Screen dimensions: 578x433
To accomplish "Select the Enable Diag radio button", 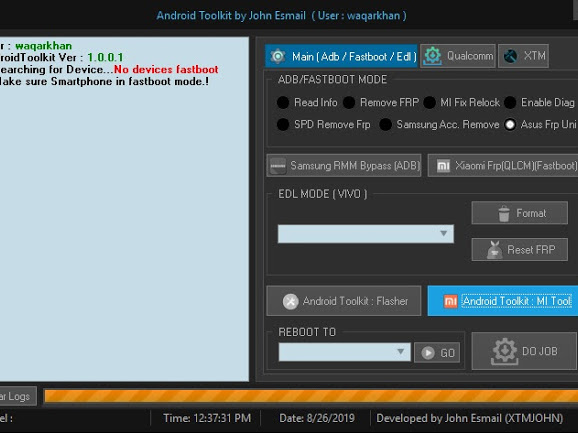I will (x=539, y=102).
